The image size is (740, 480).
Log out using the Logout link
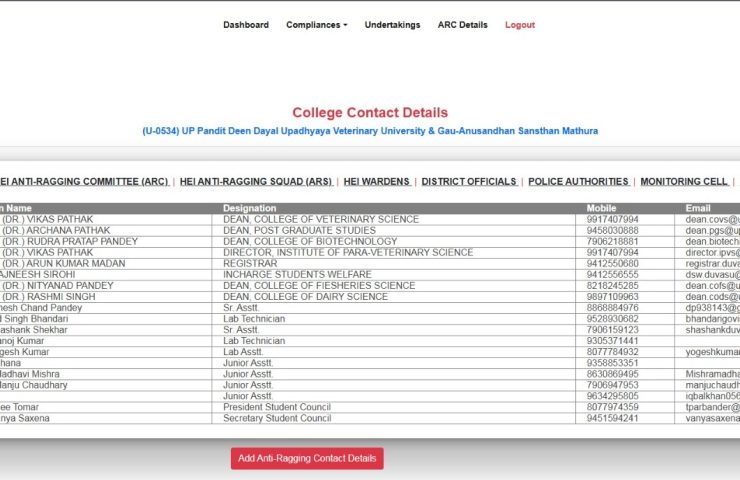(x=520, y=25)
